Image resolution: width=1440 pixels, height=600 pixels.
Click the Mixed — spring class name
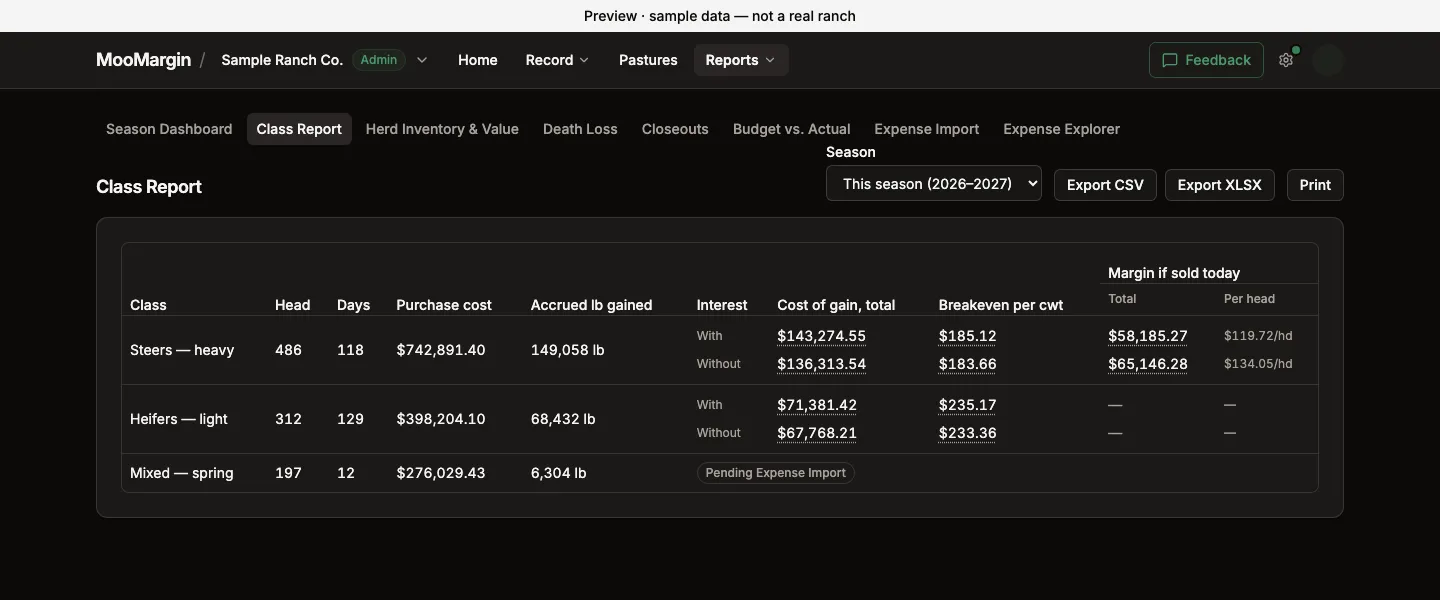[182, 473]
